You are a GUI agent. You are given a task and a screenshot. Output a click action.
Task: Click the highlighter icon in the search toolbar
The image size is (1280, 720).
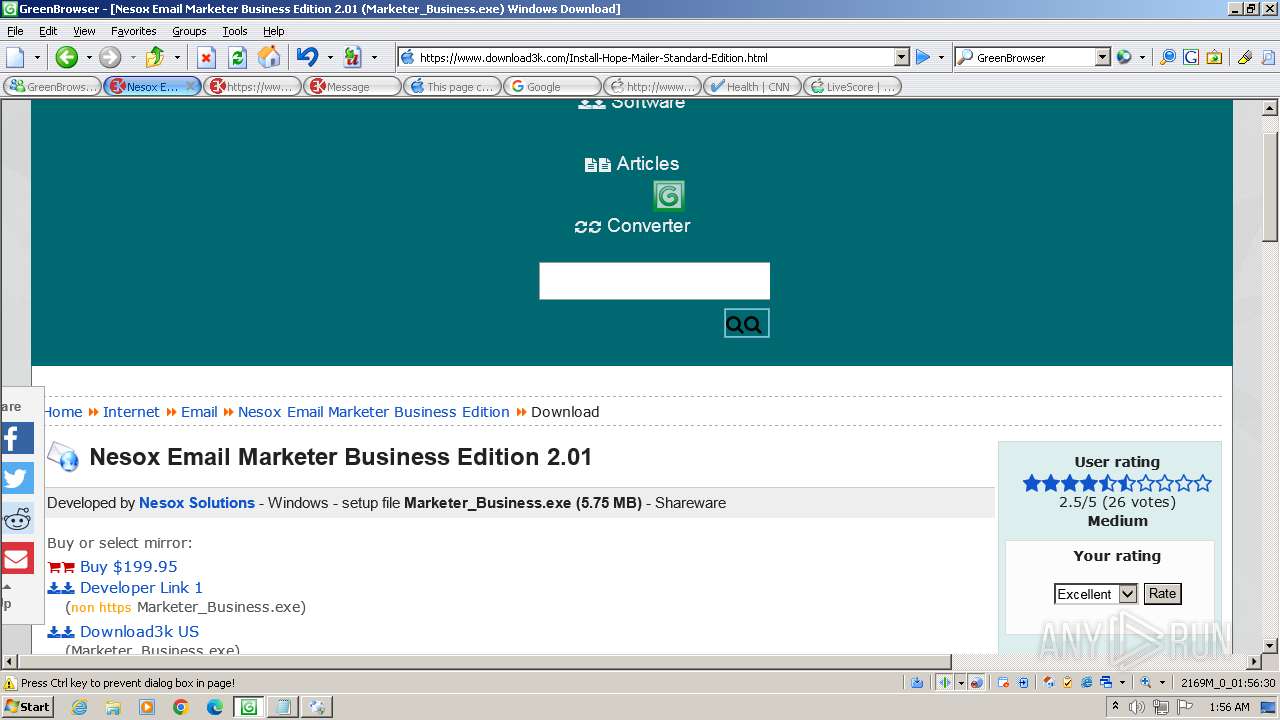tap(1245, 57)
